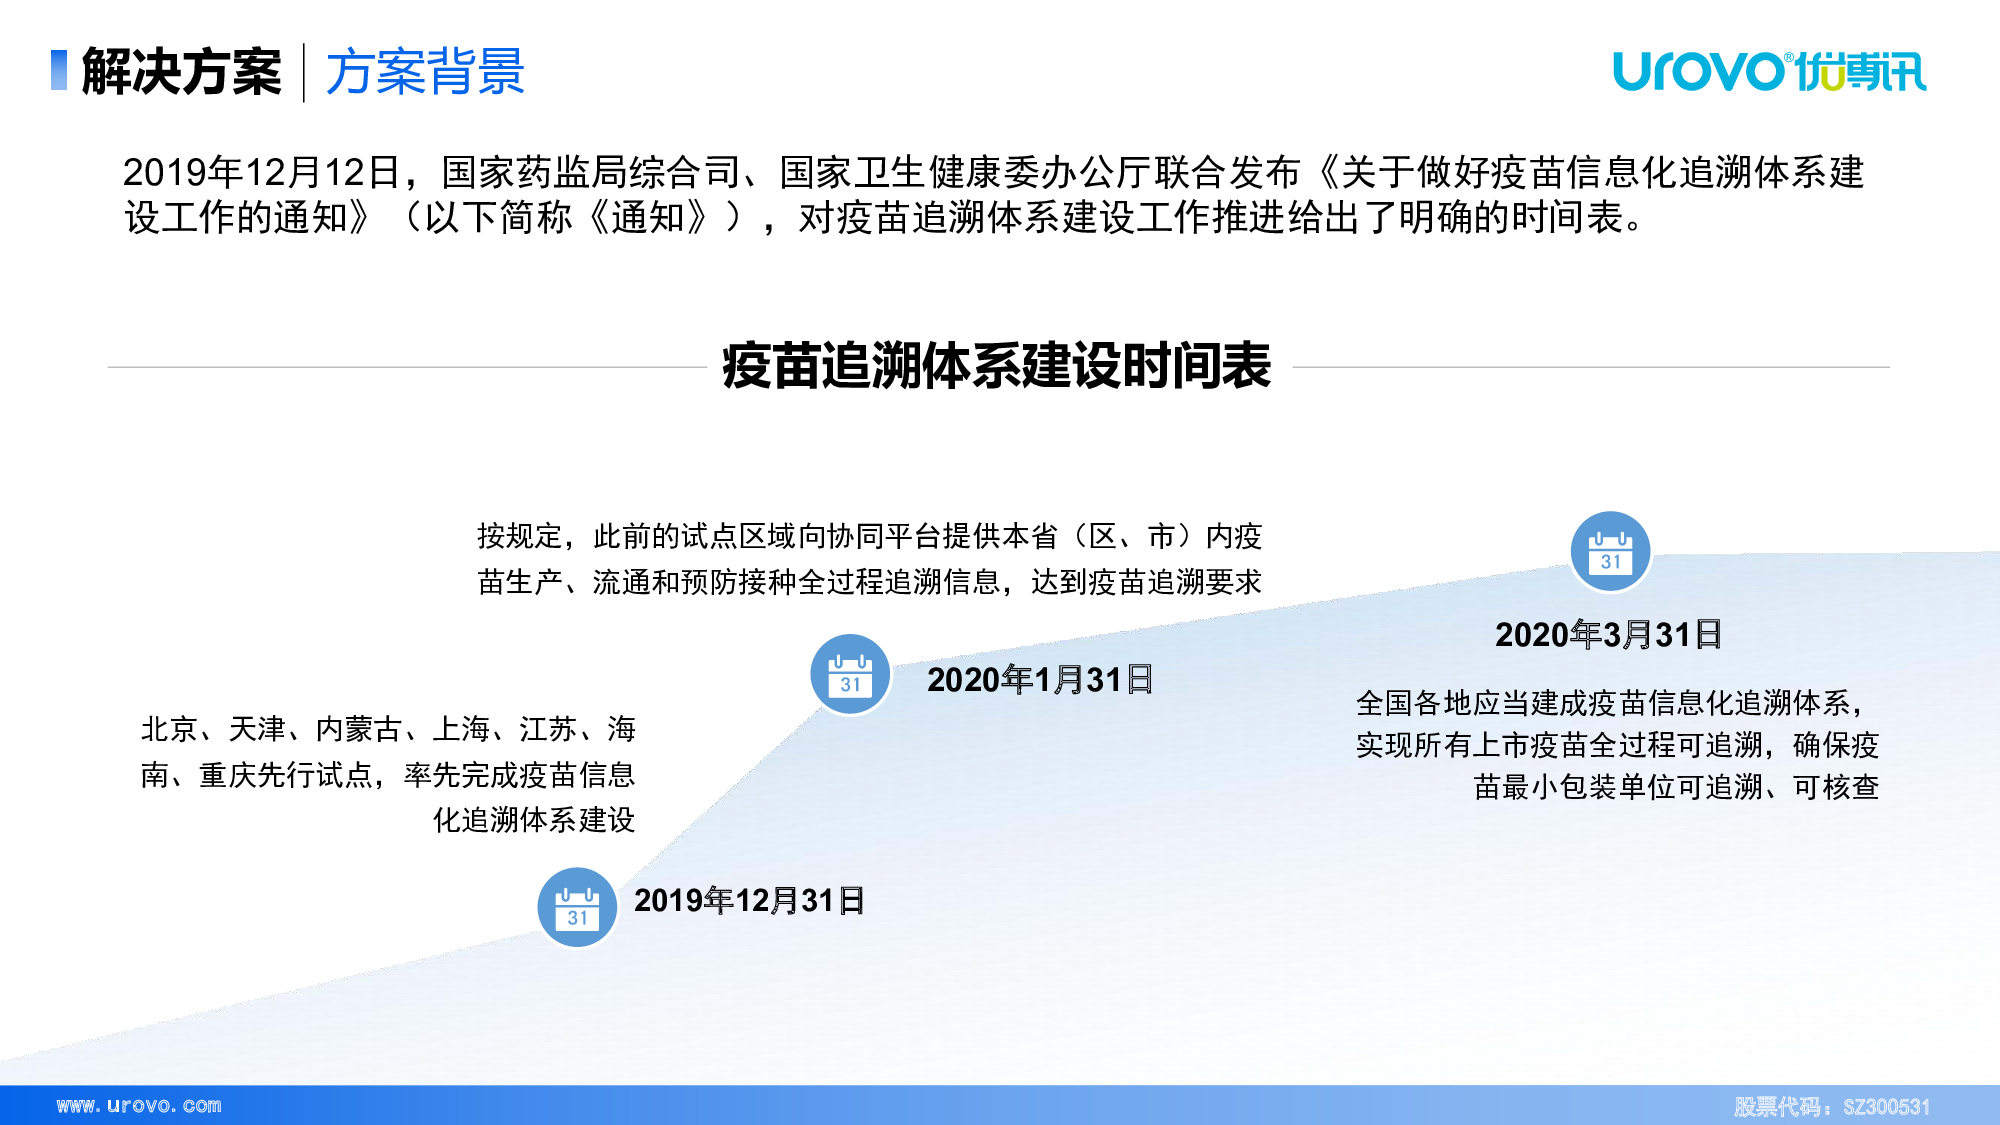Click the date label 2020年3月31日
Image resolution: width=2000 pixels, height=1125 pixels.
1608,635
